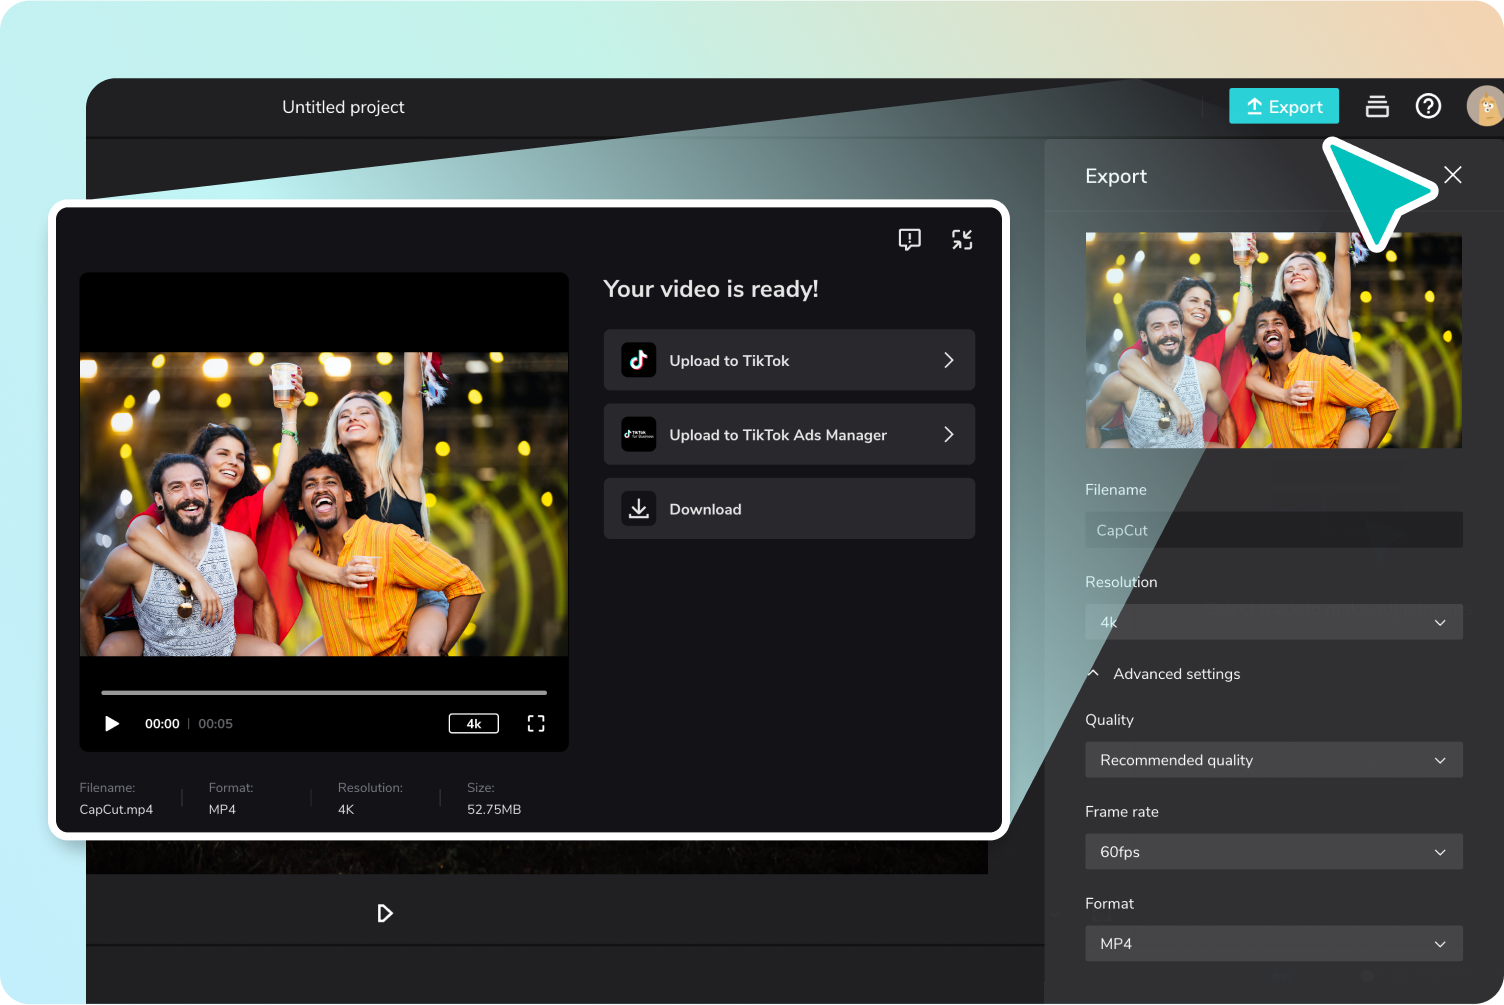
Task: Choose Upload to TikTok
Action: (x=789, y=360)
